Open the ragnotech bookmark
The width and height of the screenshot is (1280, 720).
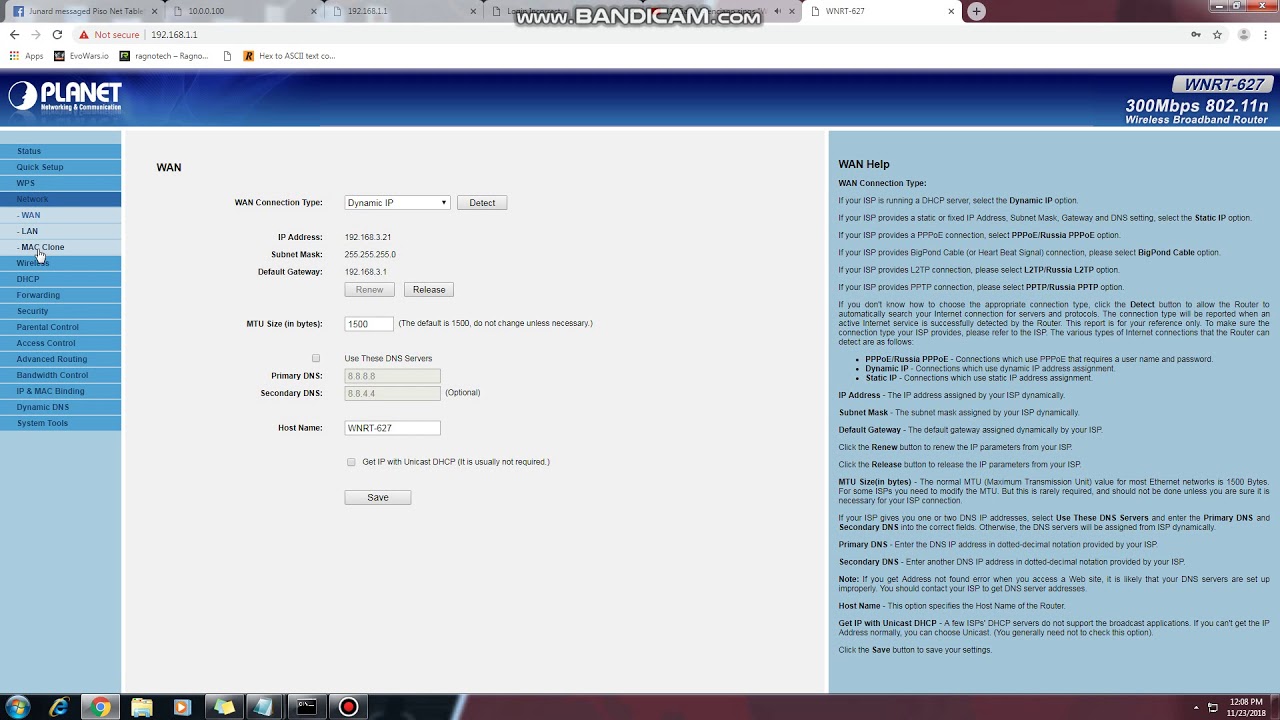pyautogui.click(x=164, y=56)
